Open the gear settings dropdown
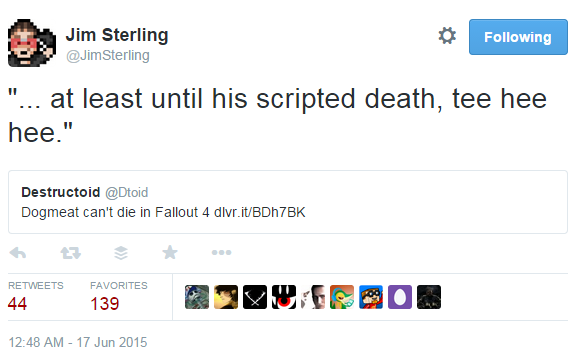Viewport: 580px width, 360px height. coord(447,36)
